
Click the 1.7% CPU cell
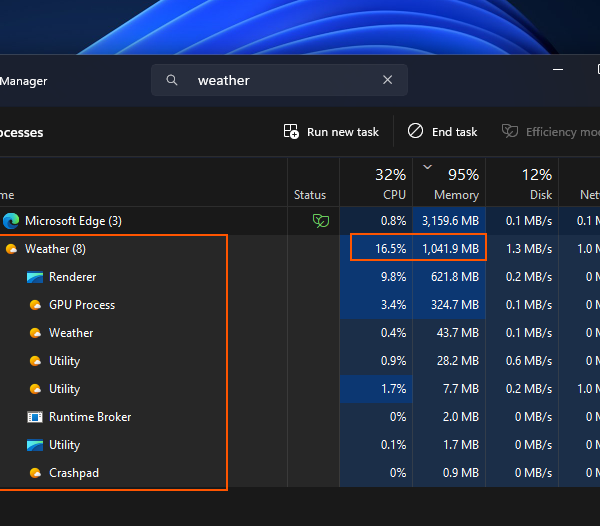click(376, 389)
